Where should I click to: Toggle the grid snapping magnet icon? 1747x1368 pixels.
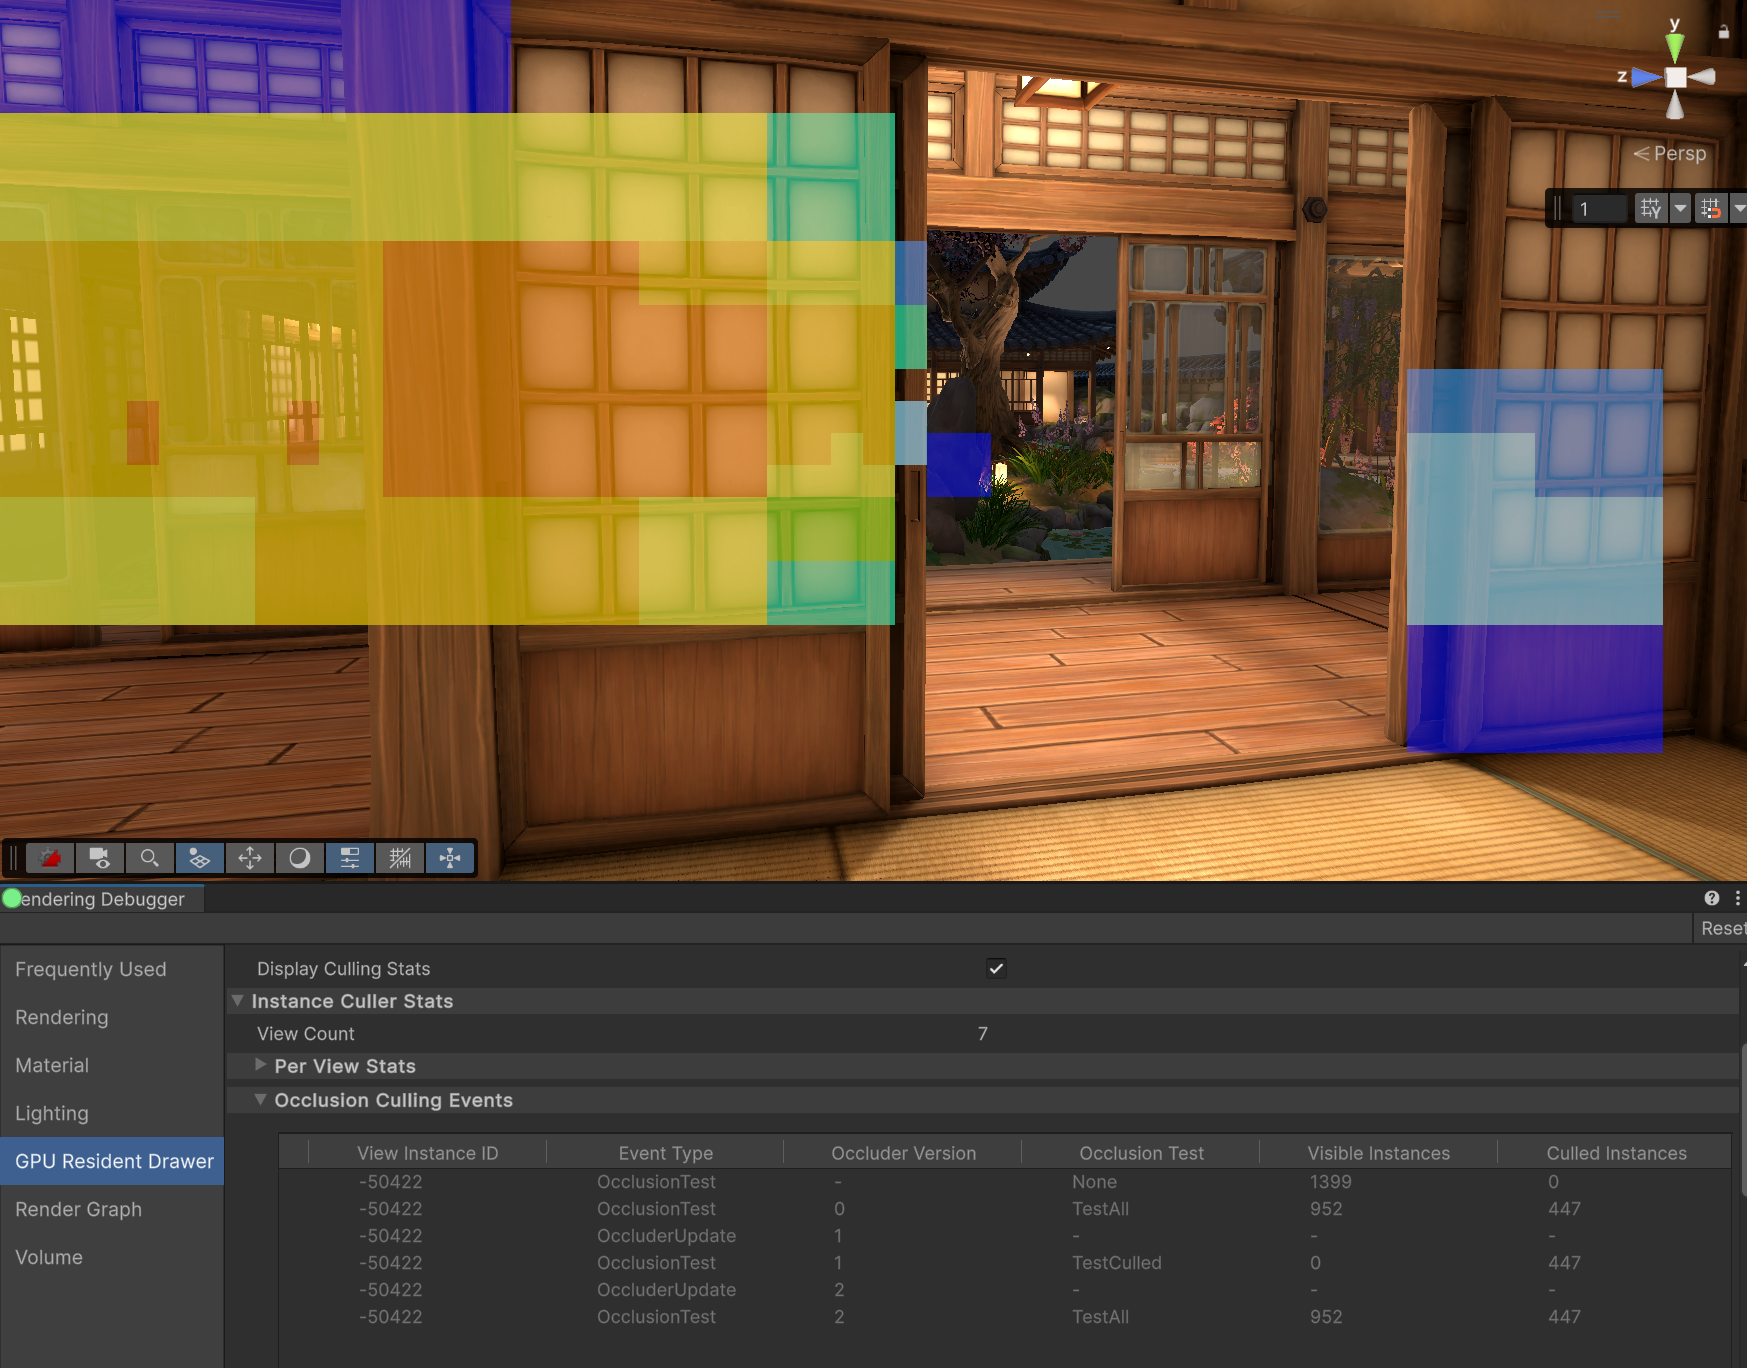coord(1711,209)
